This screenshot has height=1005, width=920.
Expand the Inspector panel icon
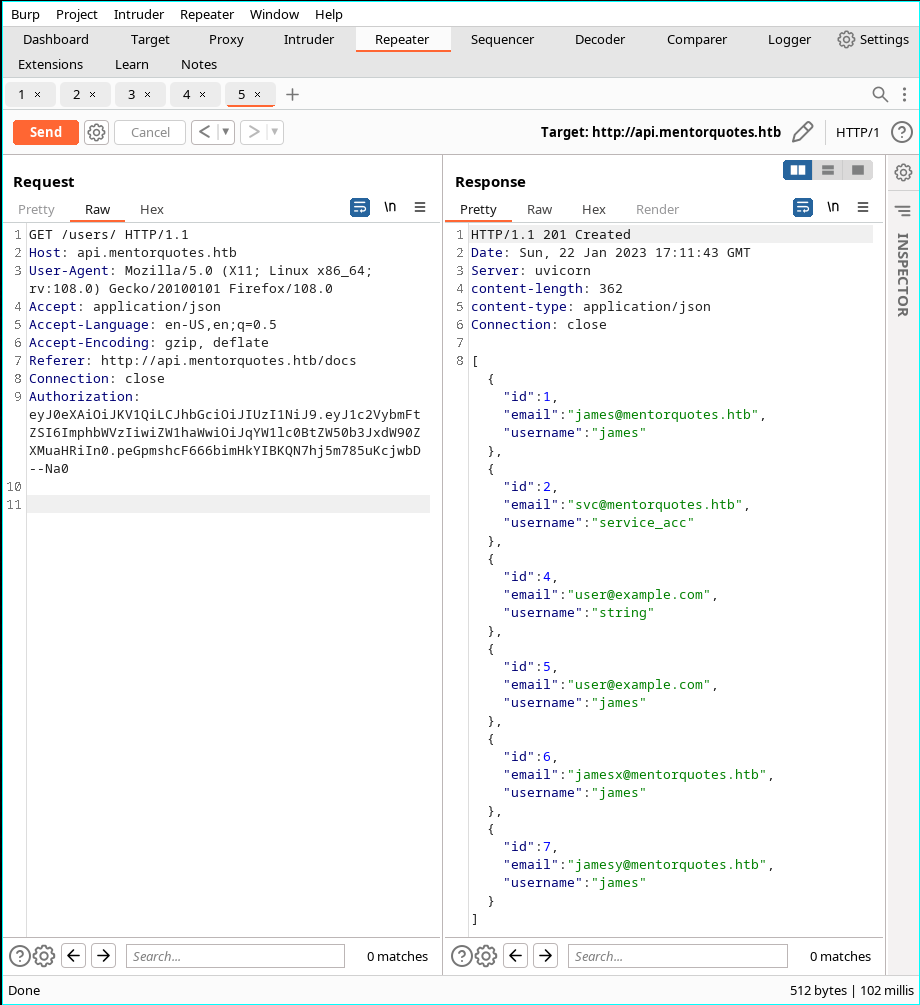(x=903, y=210)
